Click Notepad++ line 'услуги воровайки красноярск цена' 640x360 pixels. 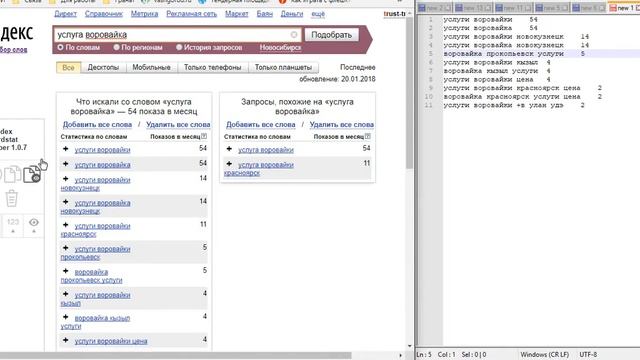pos(522,88)
